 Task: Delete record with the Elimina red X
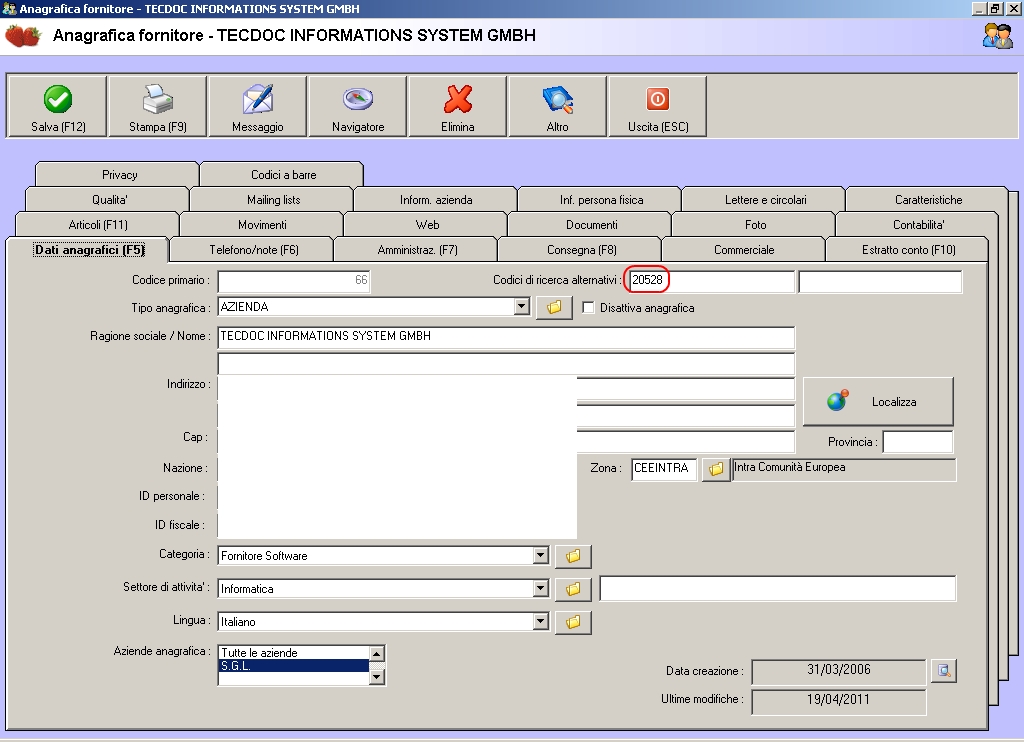[458, 100]
